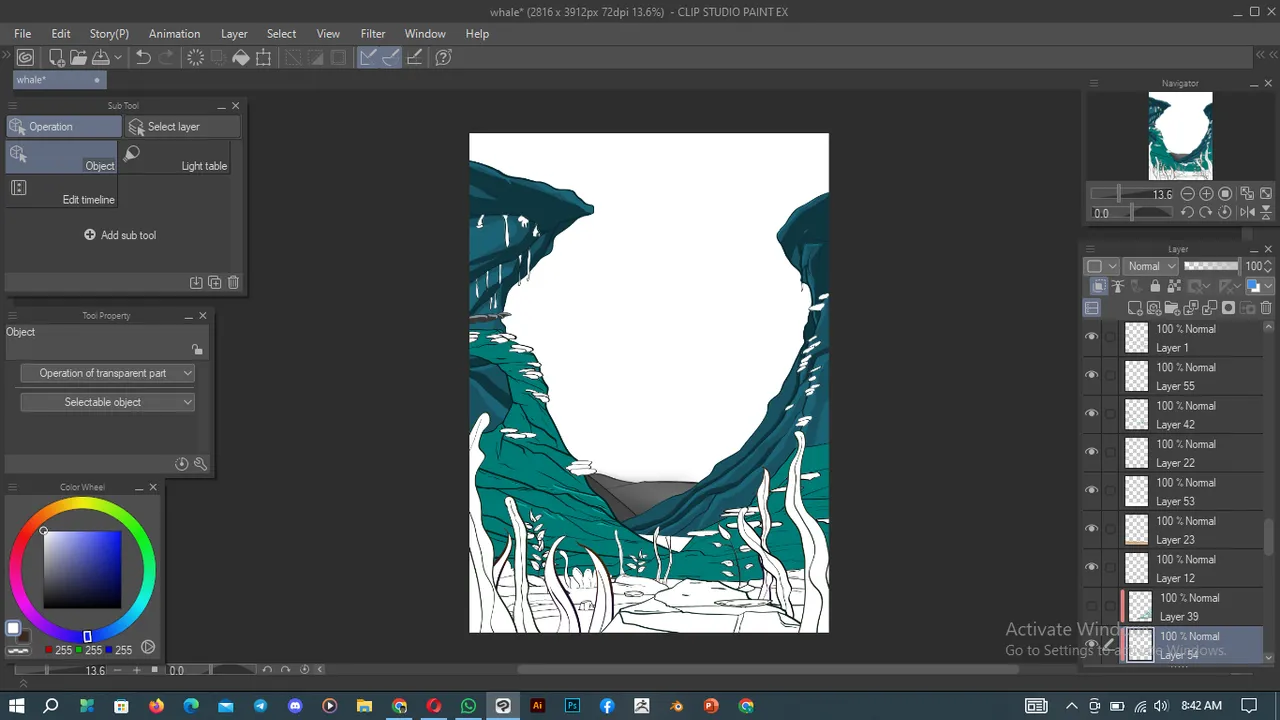Select the Edit timeline sub tool
The image size is (1280, 720).
click(62, 191)
